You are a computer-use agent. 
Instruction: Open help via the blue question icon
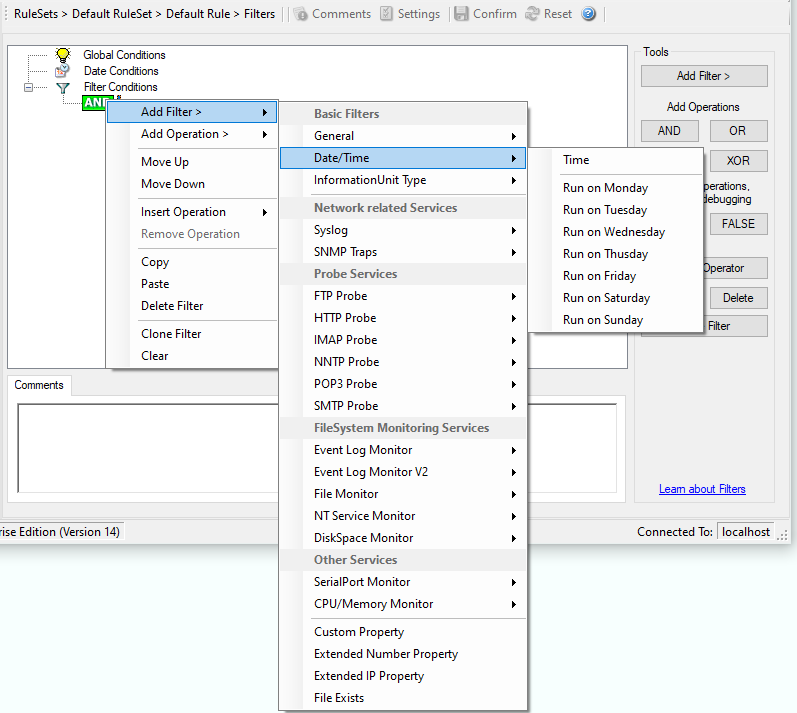coord(589,14)
